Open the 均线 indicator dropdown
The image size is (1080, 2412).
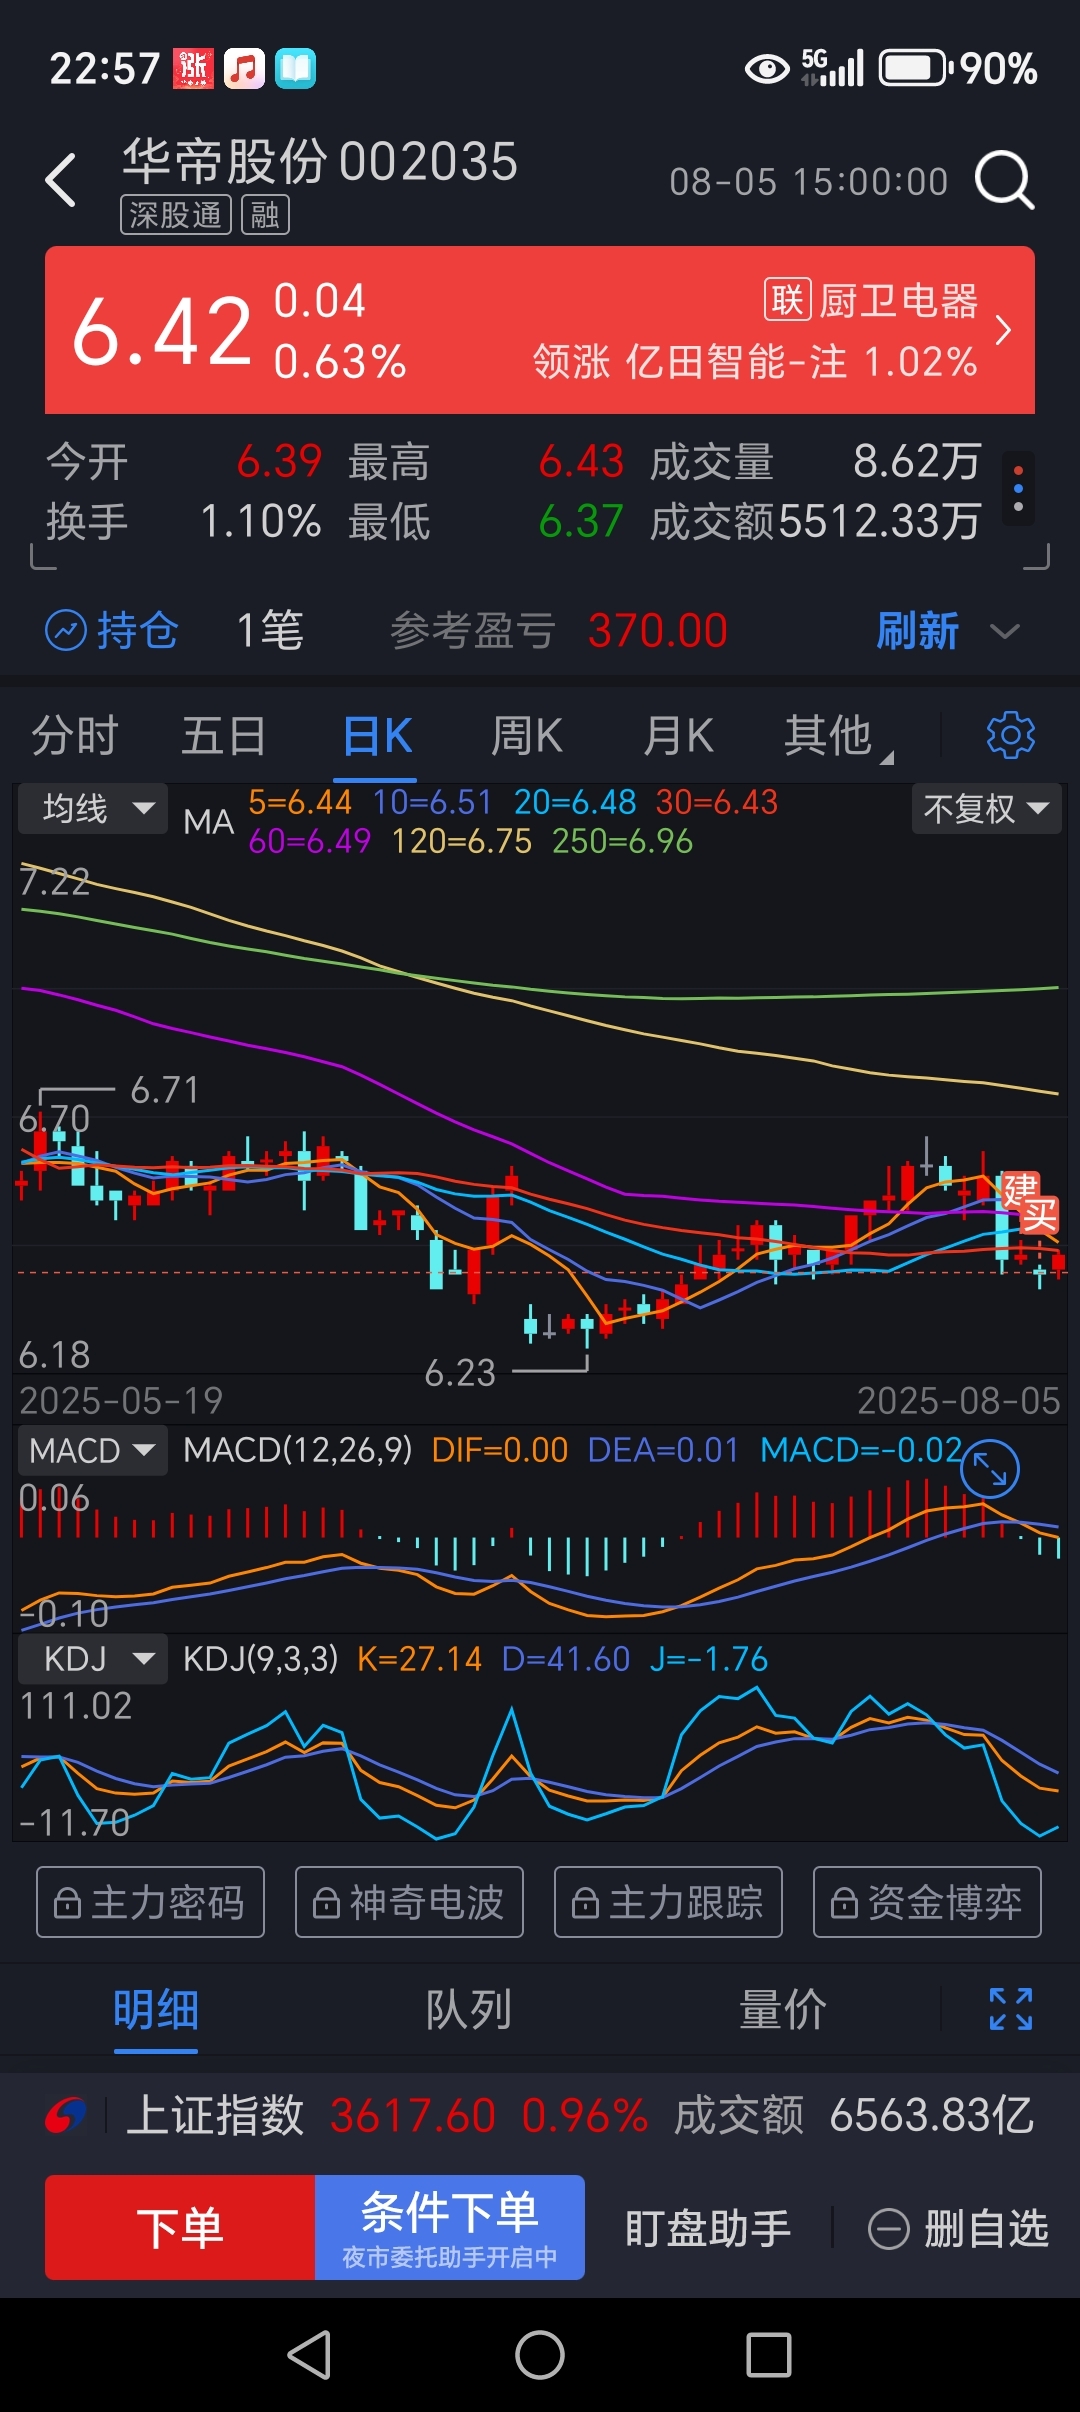[x=93, y=808]
